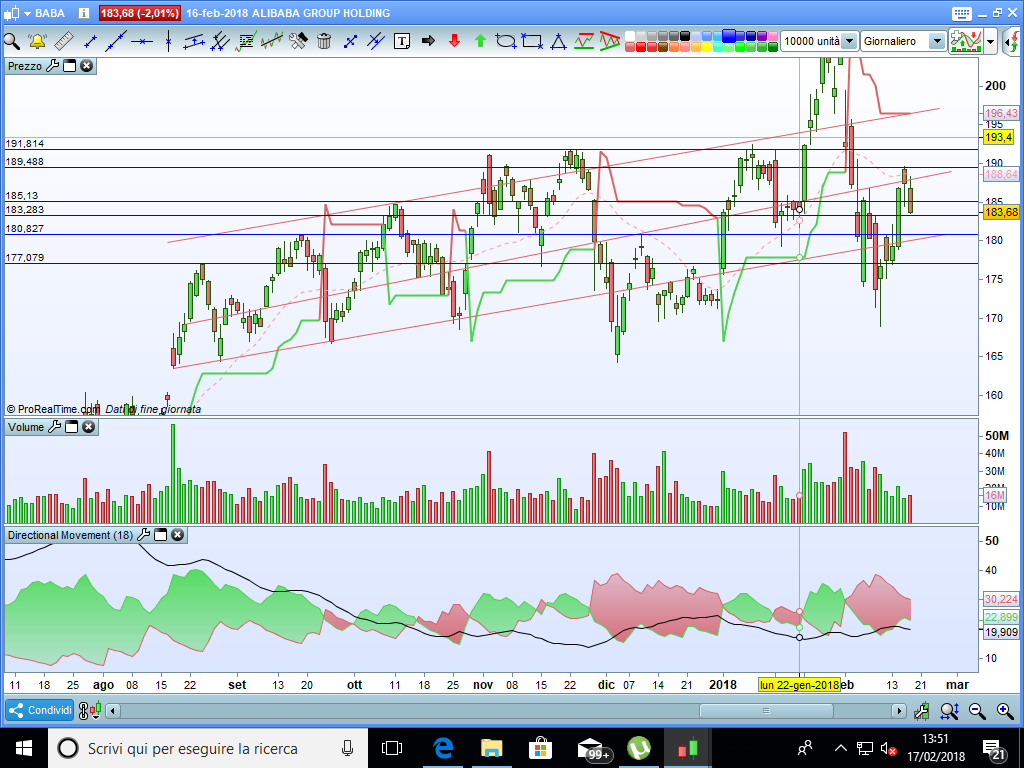The image size is (1024, 768).
Task: Click the scrollbar left arrow
Action: click(x=114, y=711)
